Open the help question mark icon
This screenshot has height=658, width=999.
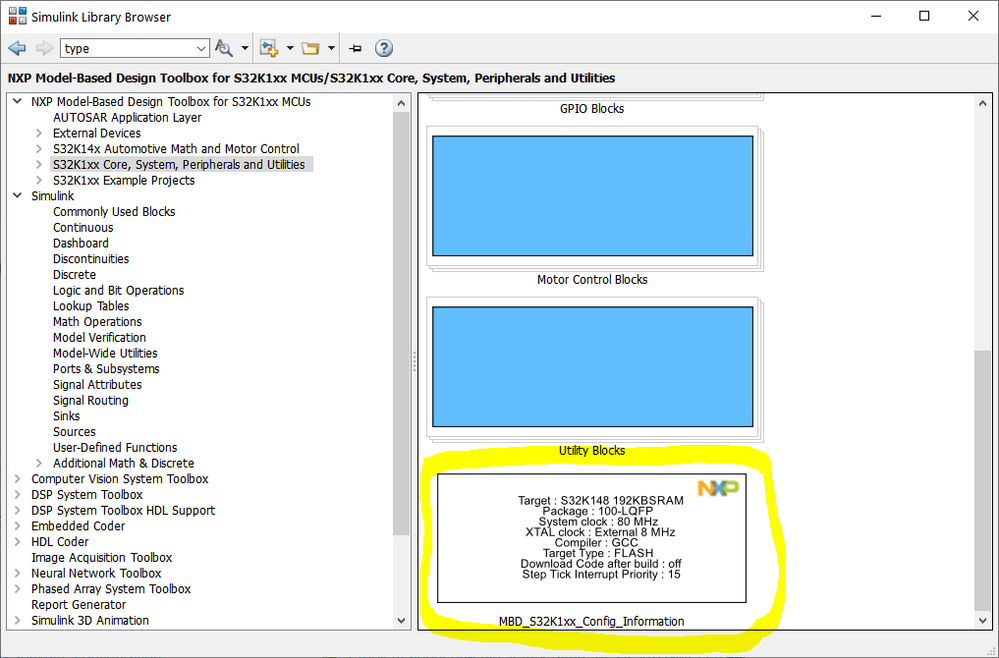coord(384,48)
